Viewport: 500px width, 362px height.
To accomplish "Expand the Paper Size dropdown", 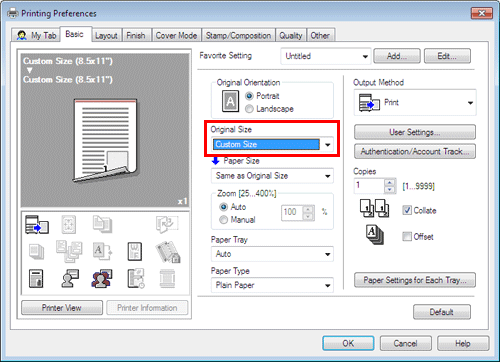I will (x=272, y=176).
